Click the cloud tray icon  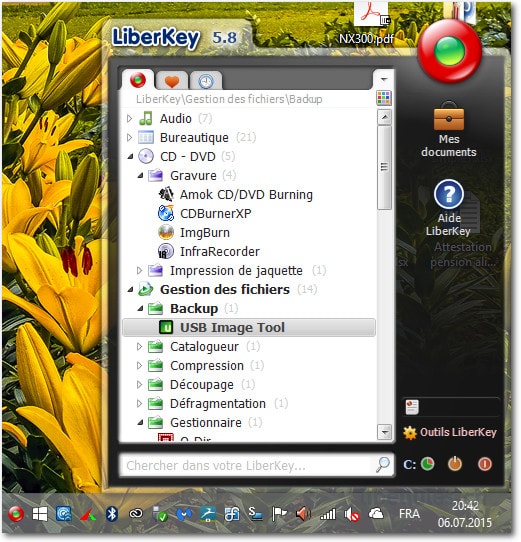tap(375, 514)
